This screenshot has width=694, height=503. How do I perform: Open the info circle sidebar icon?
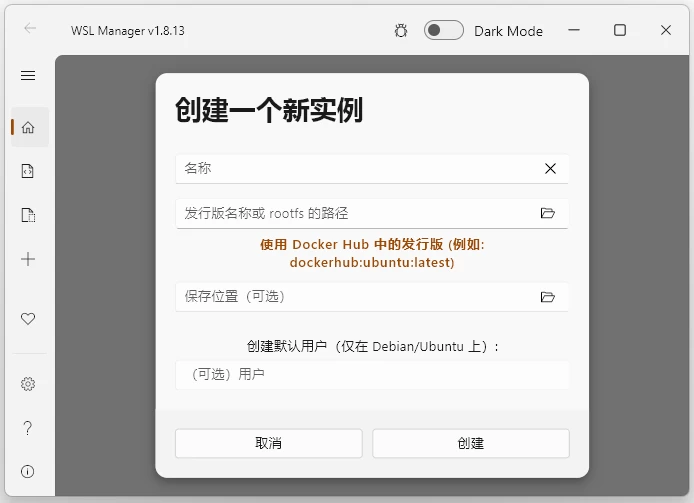tap(28, 471)
